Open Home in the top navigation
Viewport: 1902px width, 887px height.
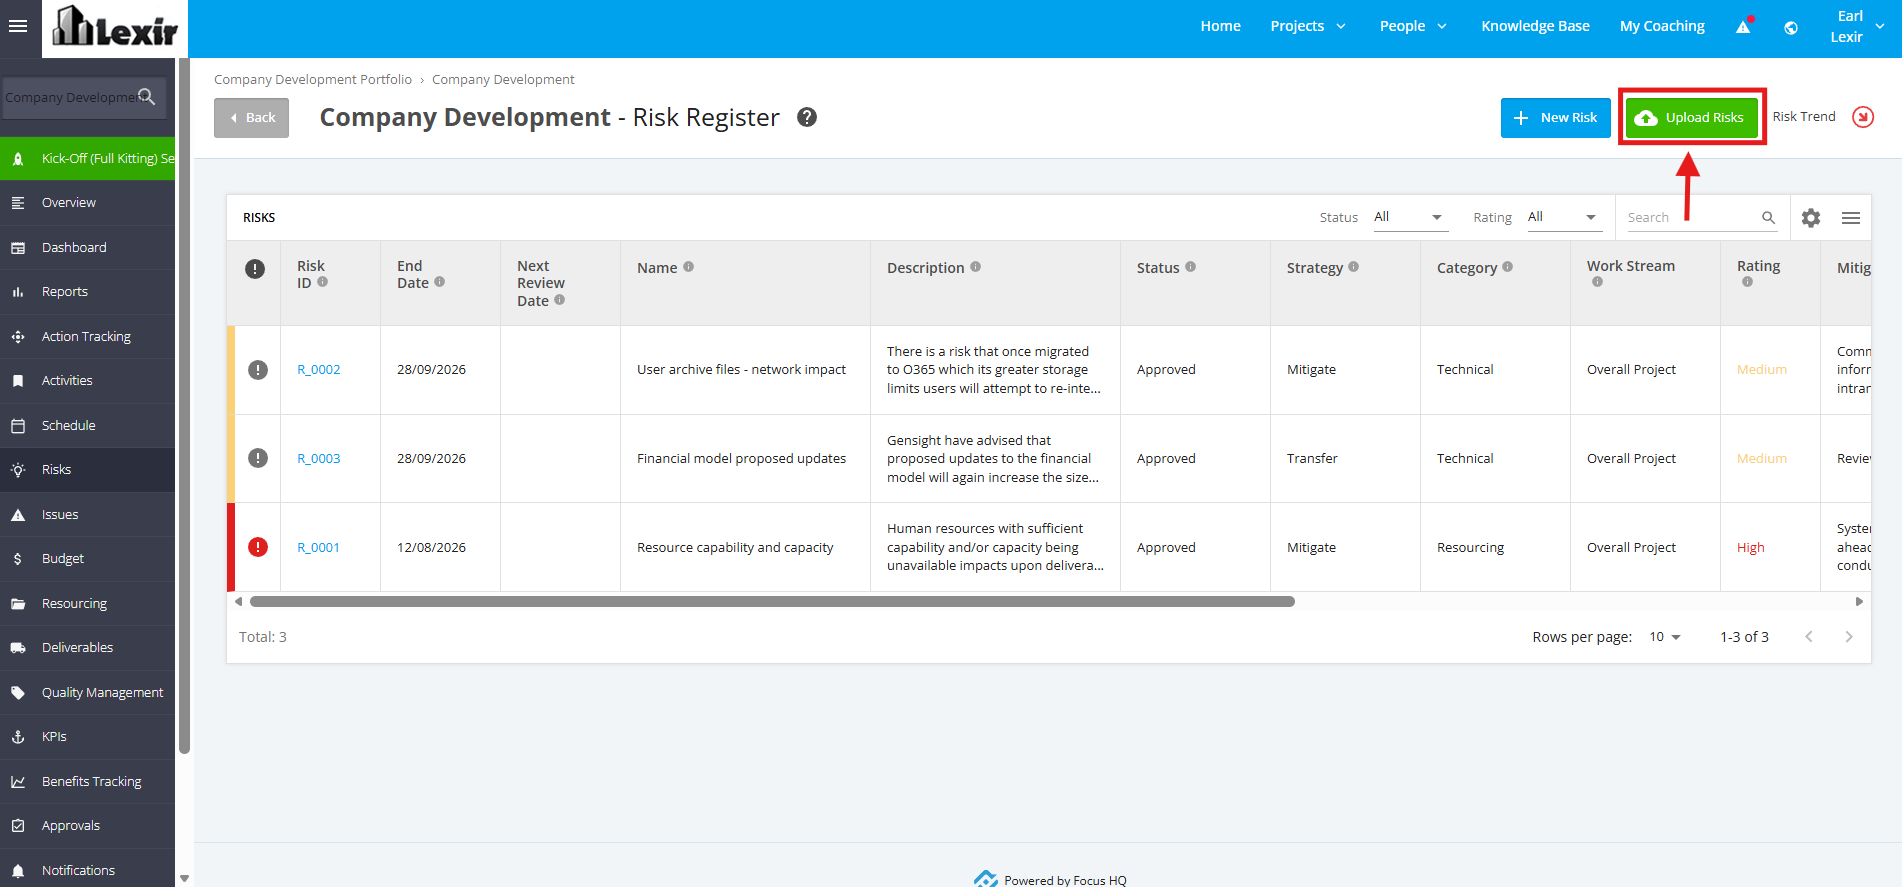(x=1221, y=26)
